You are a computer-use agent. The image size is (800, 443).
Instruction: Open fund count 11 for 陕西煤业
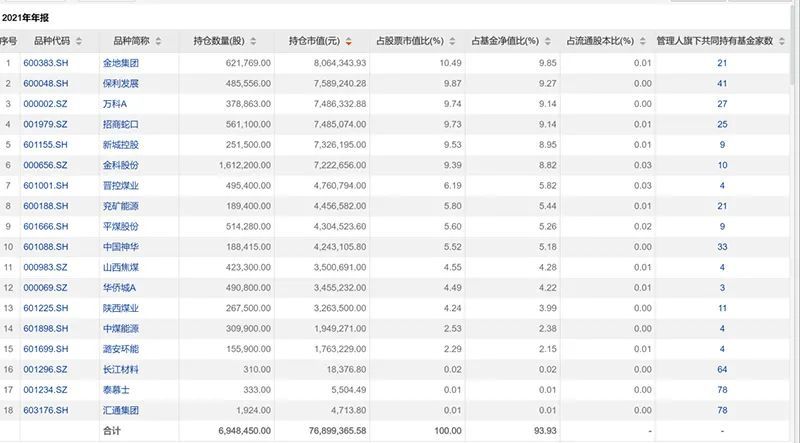tap(722, 308)
